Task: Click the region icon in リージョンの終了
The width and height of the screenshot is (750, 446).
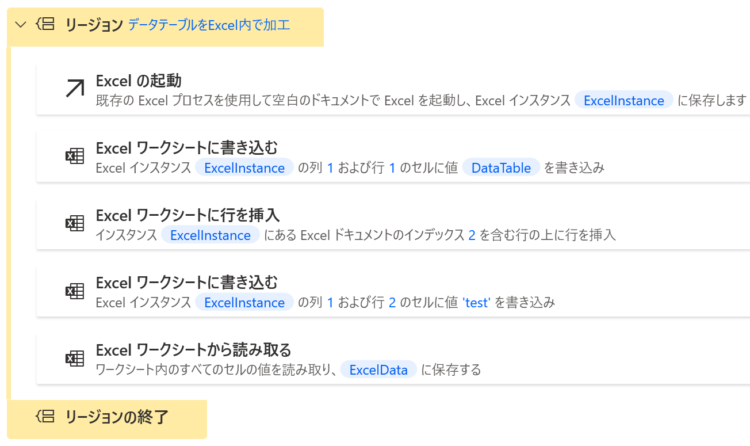Action: tap(46, 416)
